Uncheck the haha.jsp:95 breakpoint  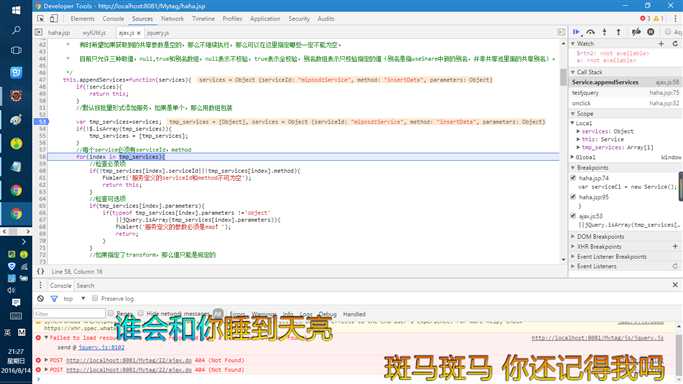(573, 197)
